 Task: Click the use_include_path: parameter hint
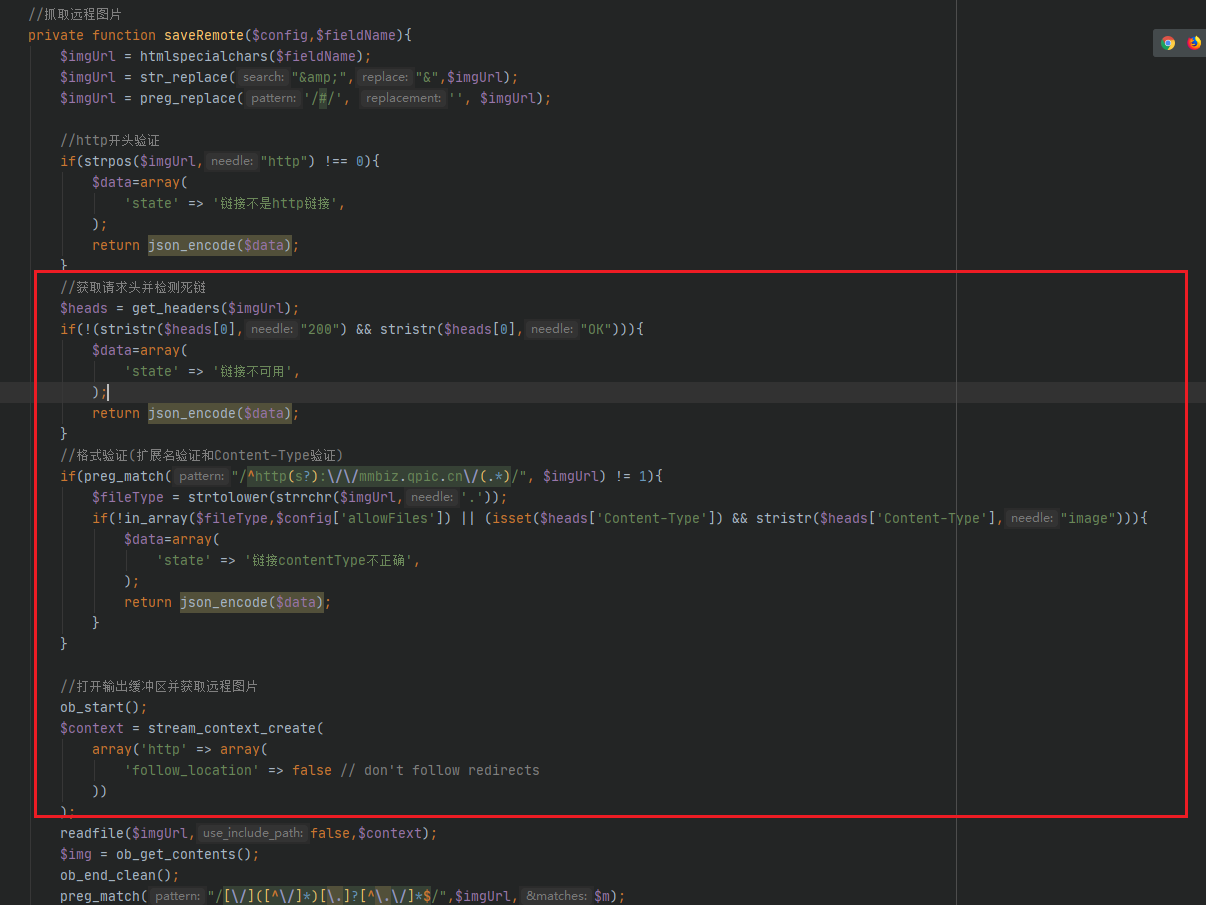tap(252, 833)
